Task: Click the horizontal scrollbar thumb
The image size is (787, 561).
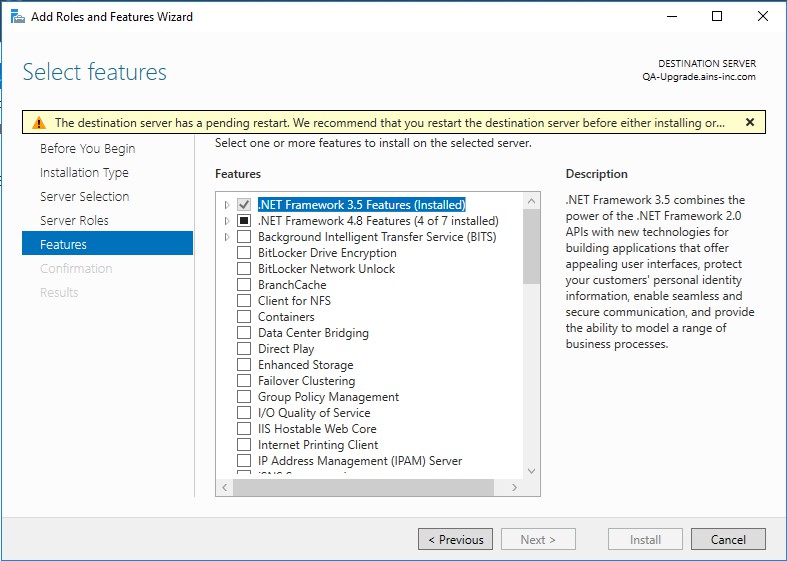Action: click(363, 487)
